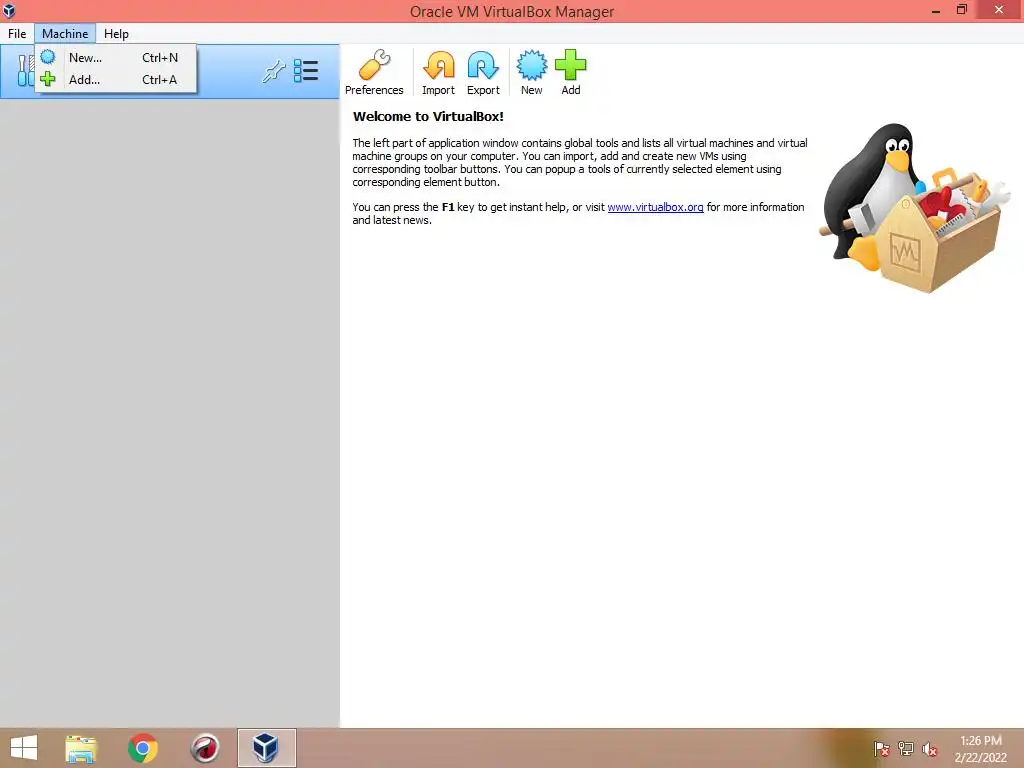The height and width of the screenshot is (768, 1024).
Task: Close the VirtualBox Manager window
Action: pyautogui.click(x=999, y=10)
